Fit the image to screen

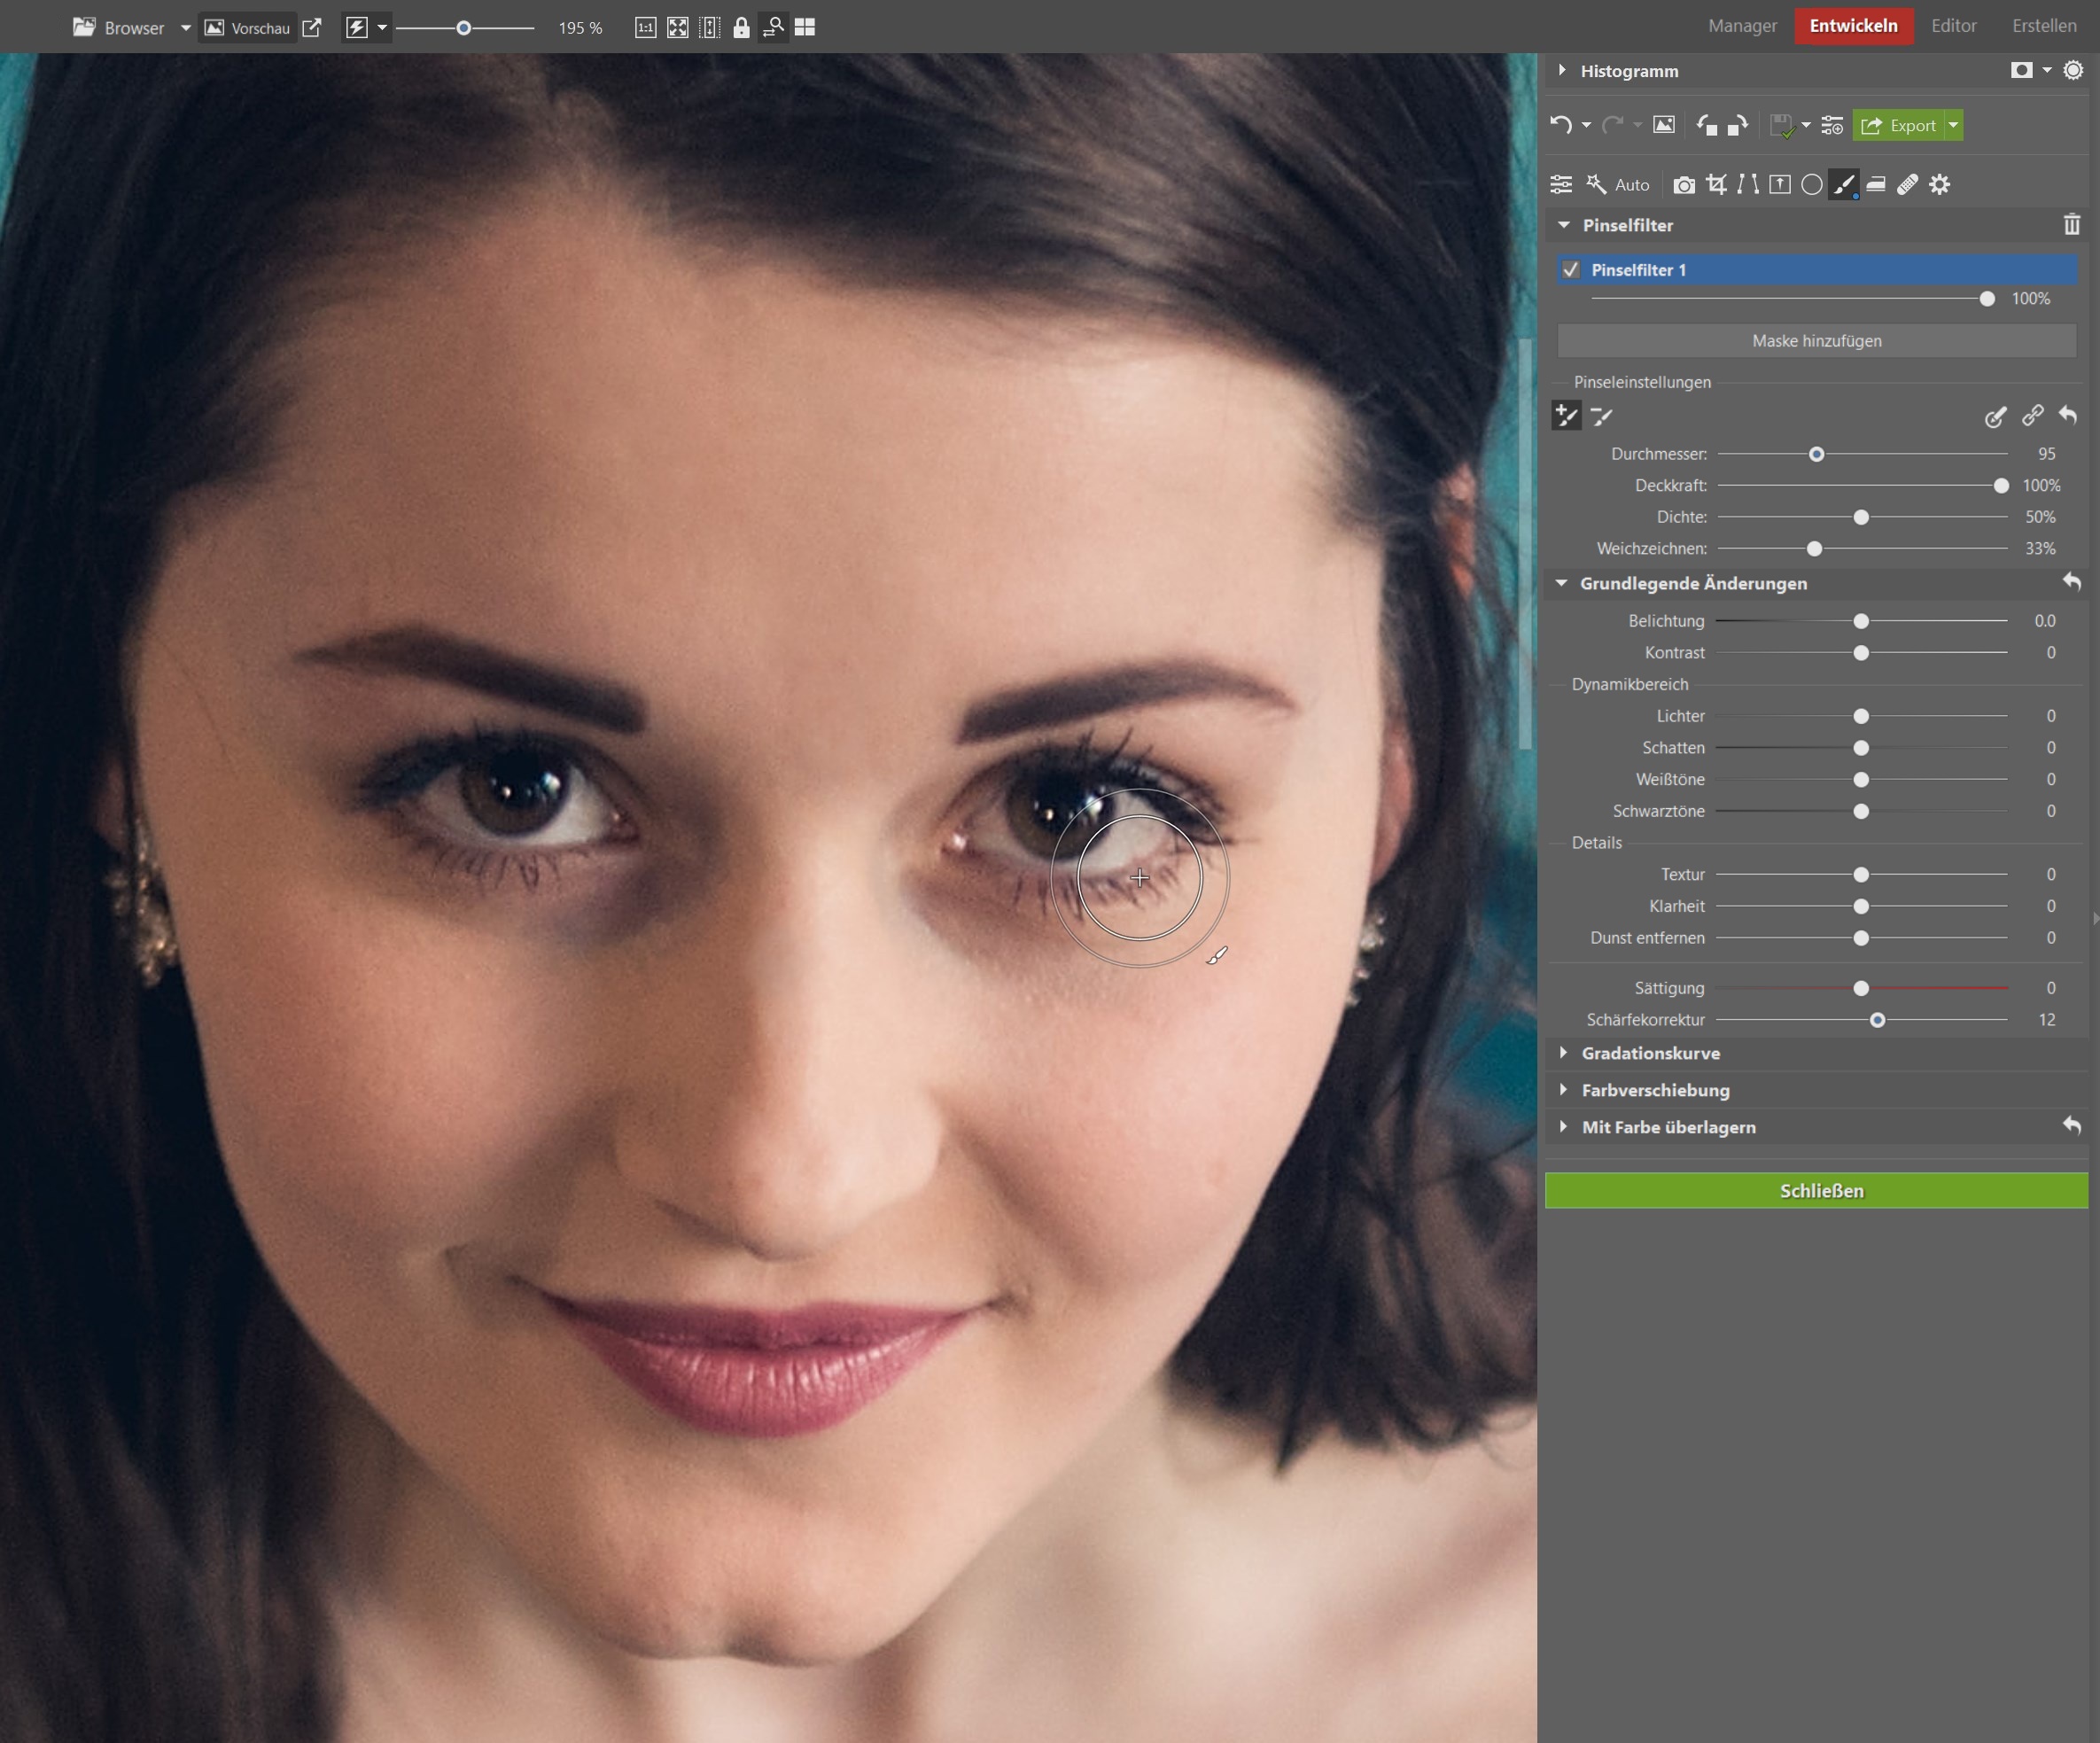click(678, 27)
